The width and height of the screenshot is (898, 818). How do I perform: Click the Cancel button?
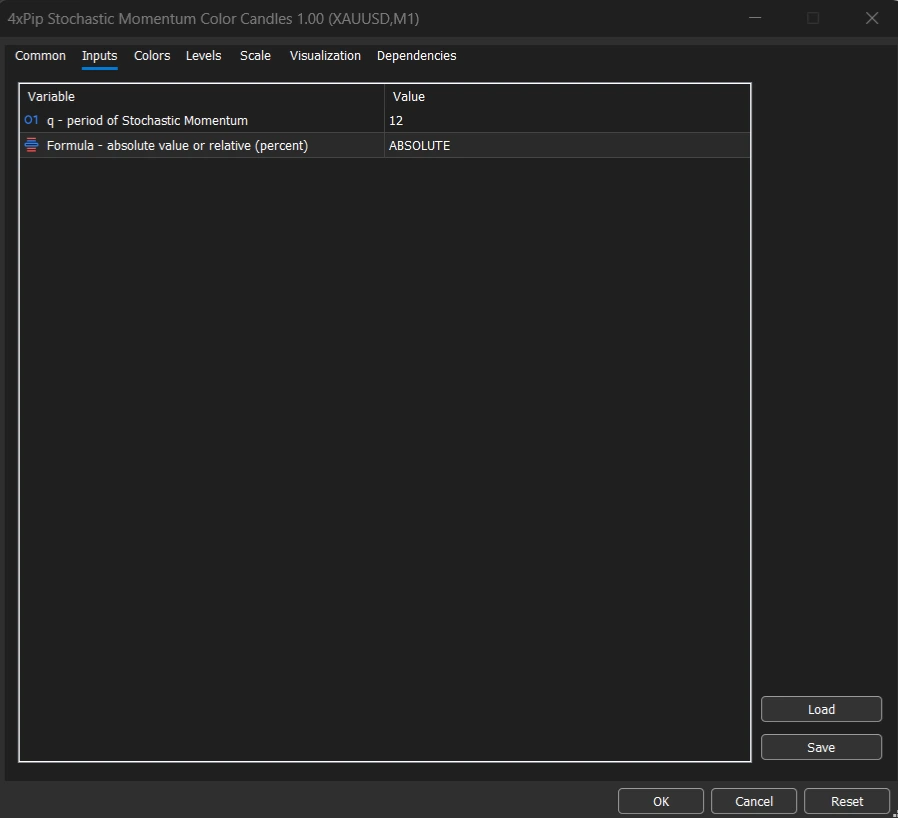[753, 801]
